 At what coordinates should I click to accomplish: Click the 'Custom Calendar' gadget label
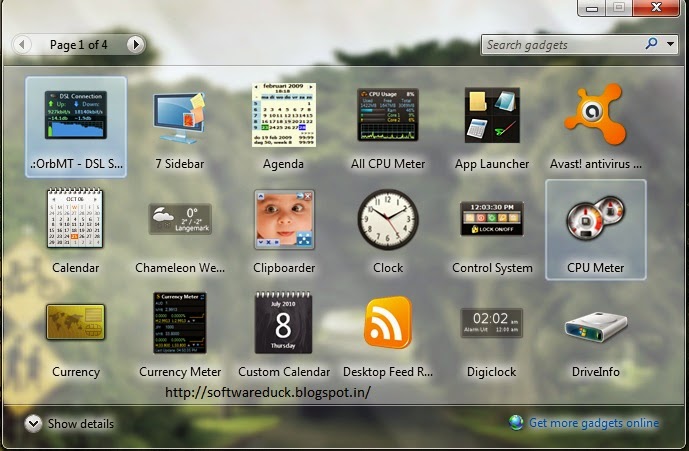[284, 372]
